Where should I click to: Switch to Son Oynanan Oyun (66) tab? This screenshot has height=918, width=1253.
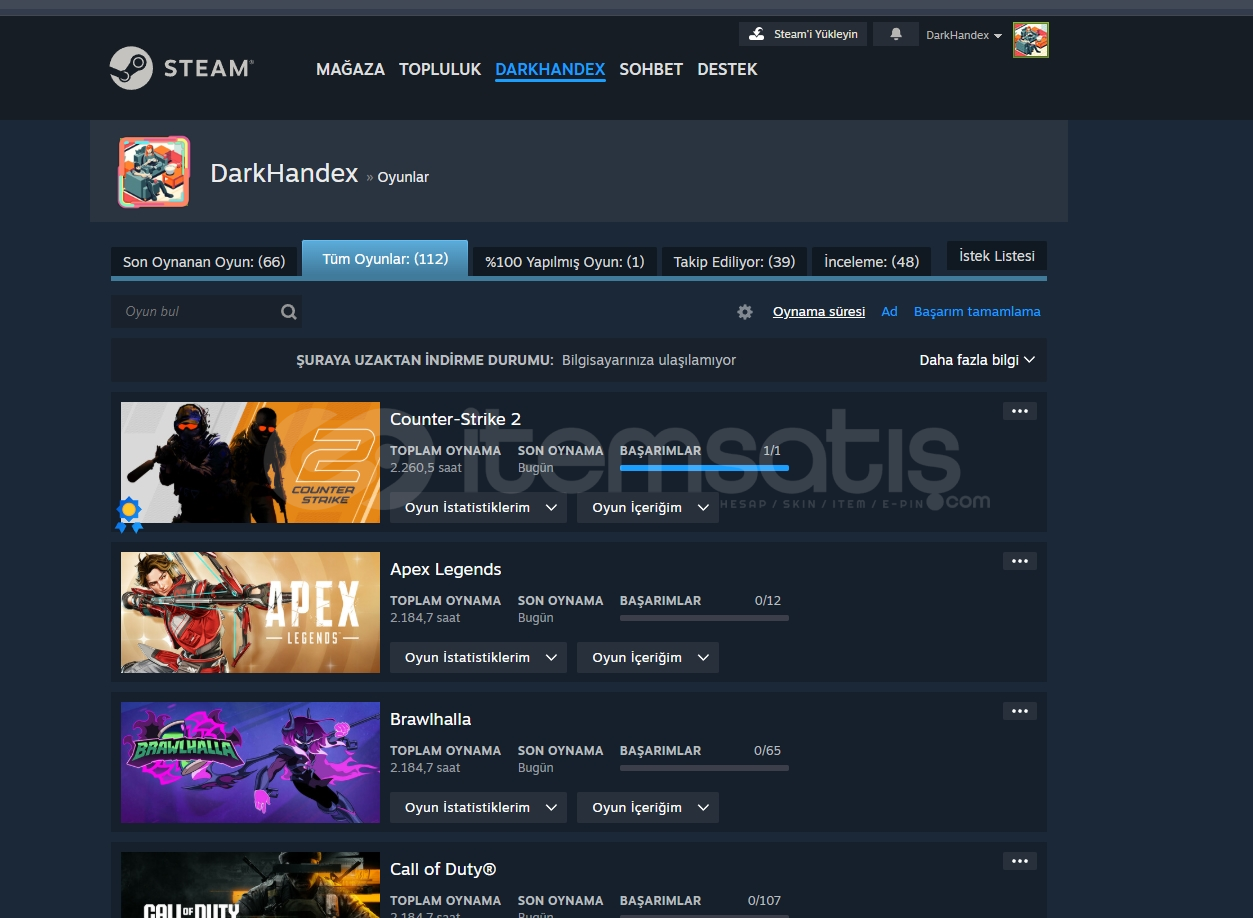pyautogui.click(x=204, y=262)
